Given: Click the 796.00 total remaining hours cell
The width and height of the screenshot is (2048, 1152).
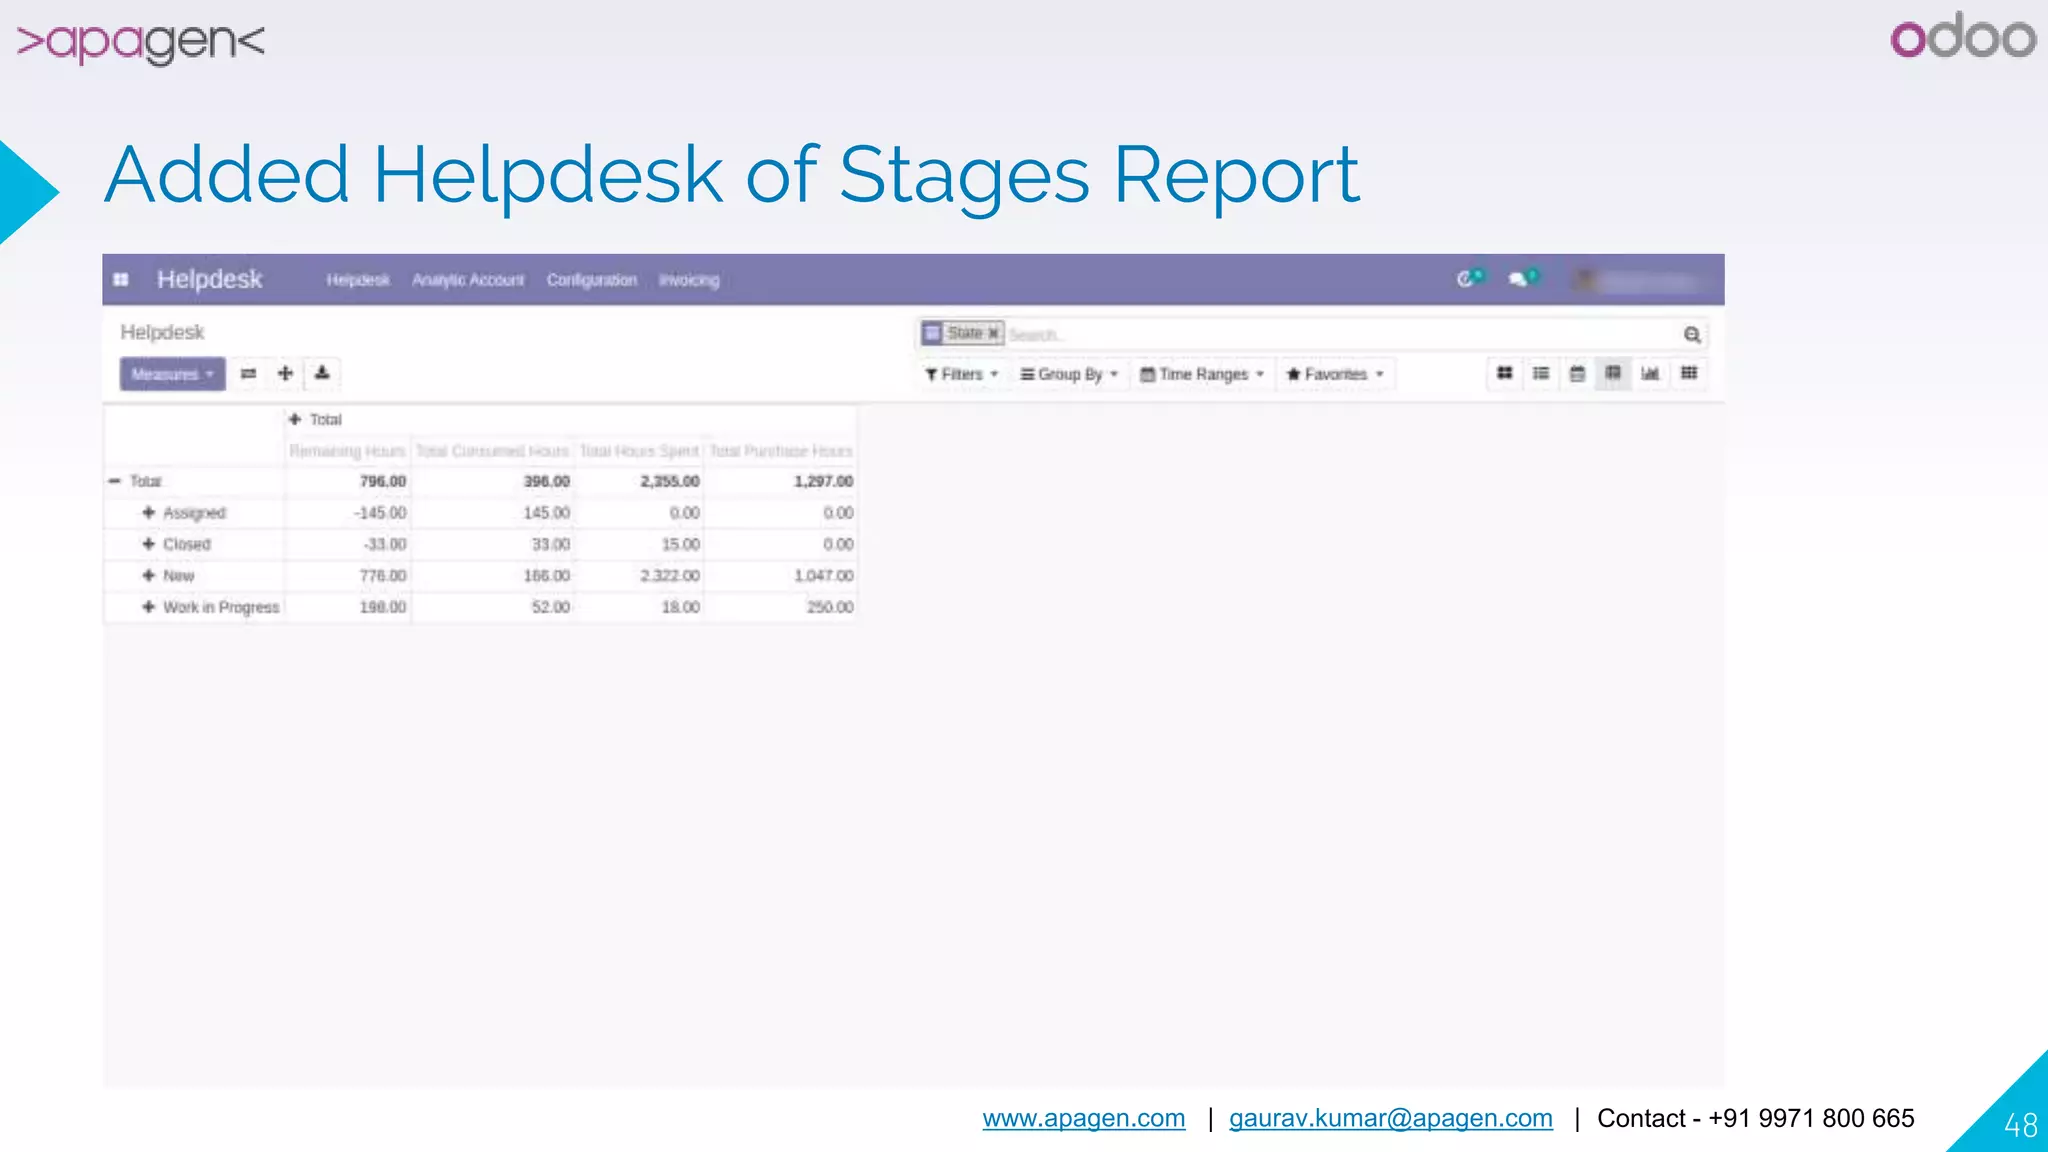Looking at the screenshot, I should point(347,481).
